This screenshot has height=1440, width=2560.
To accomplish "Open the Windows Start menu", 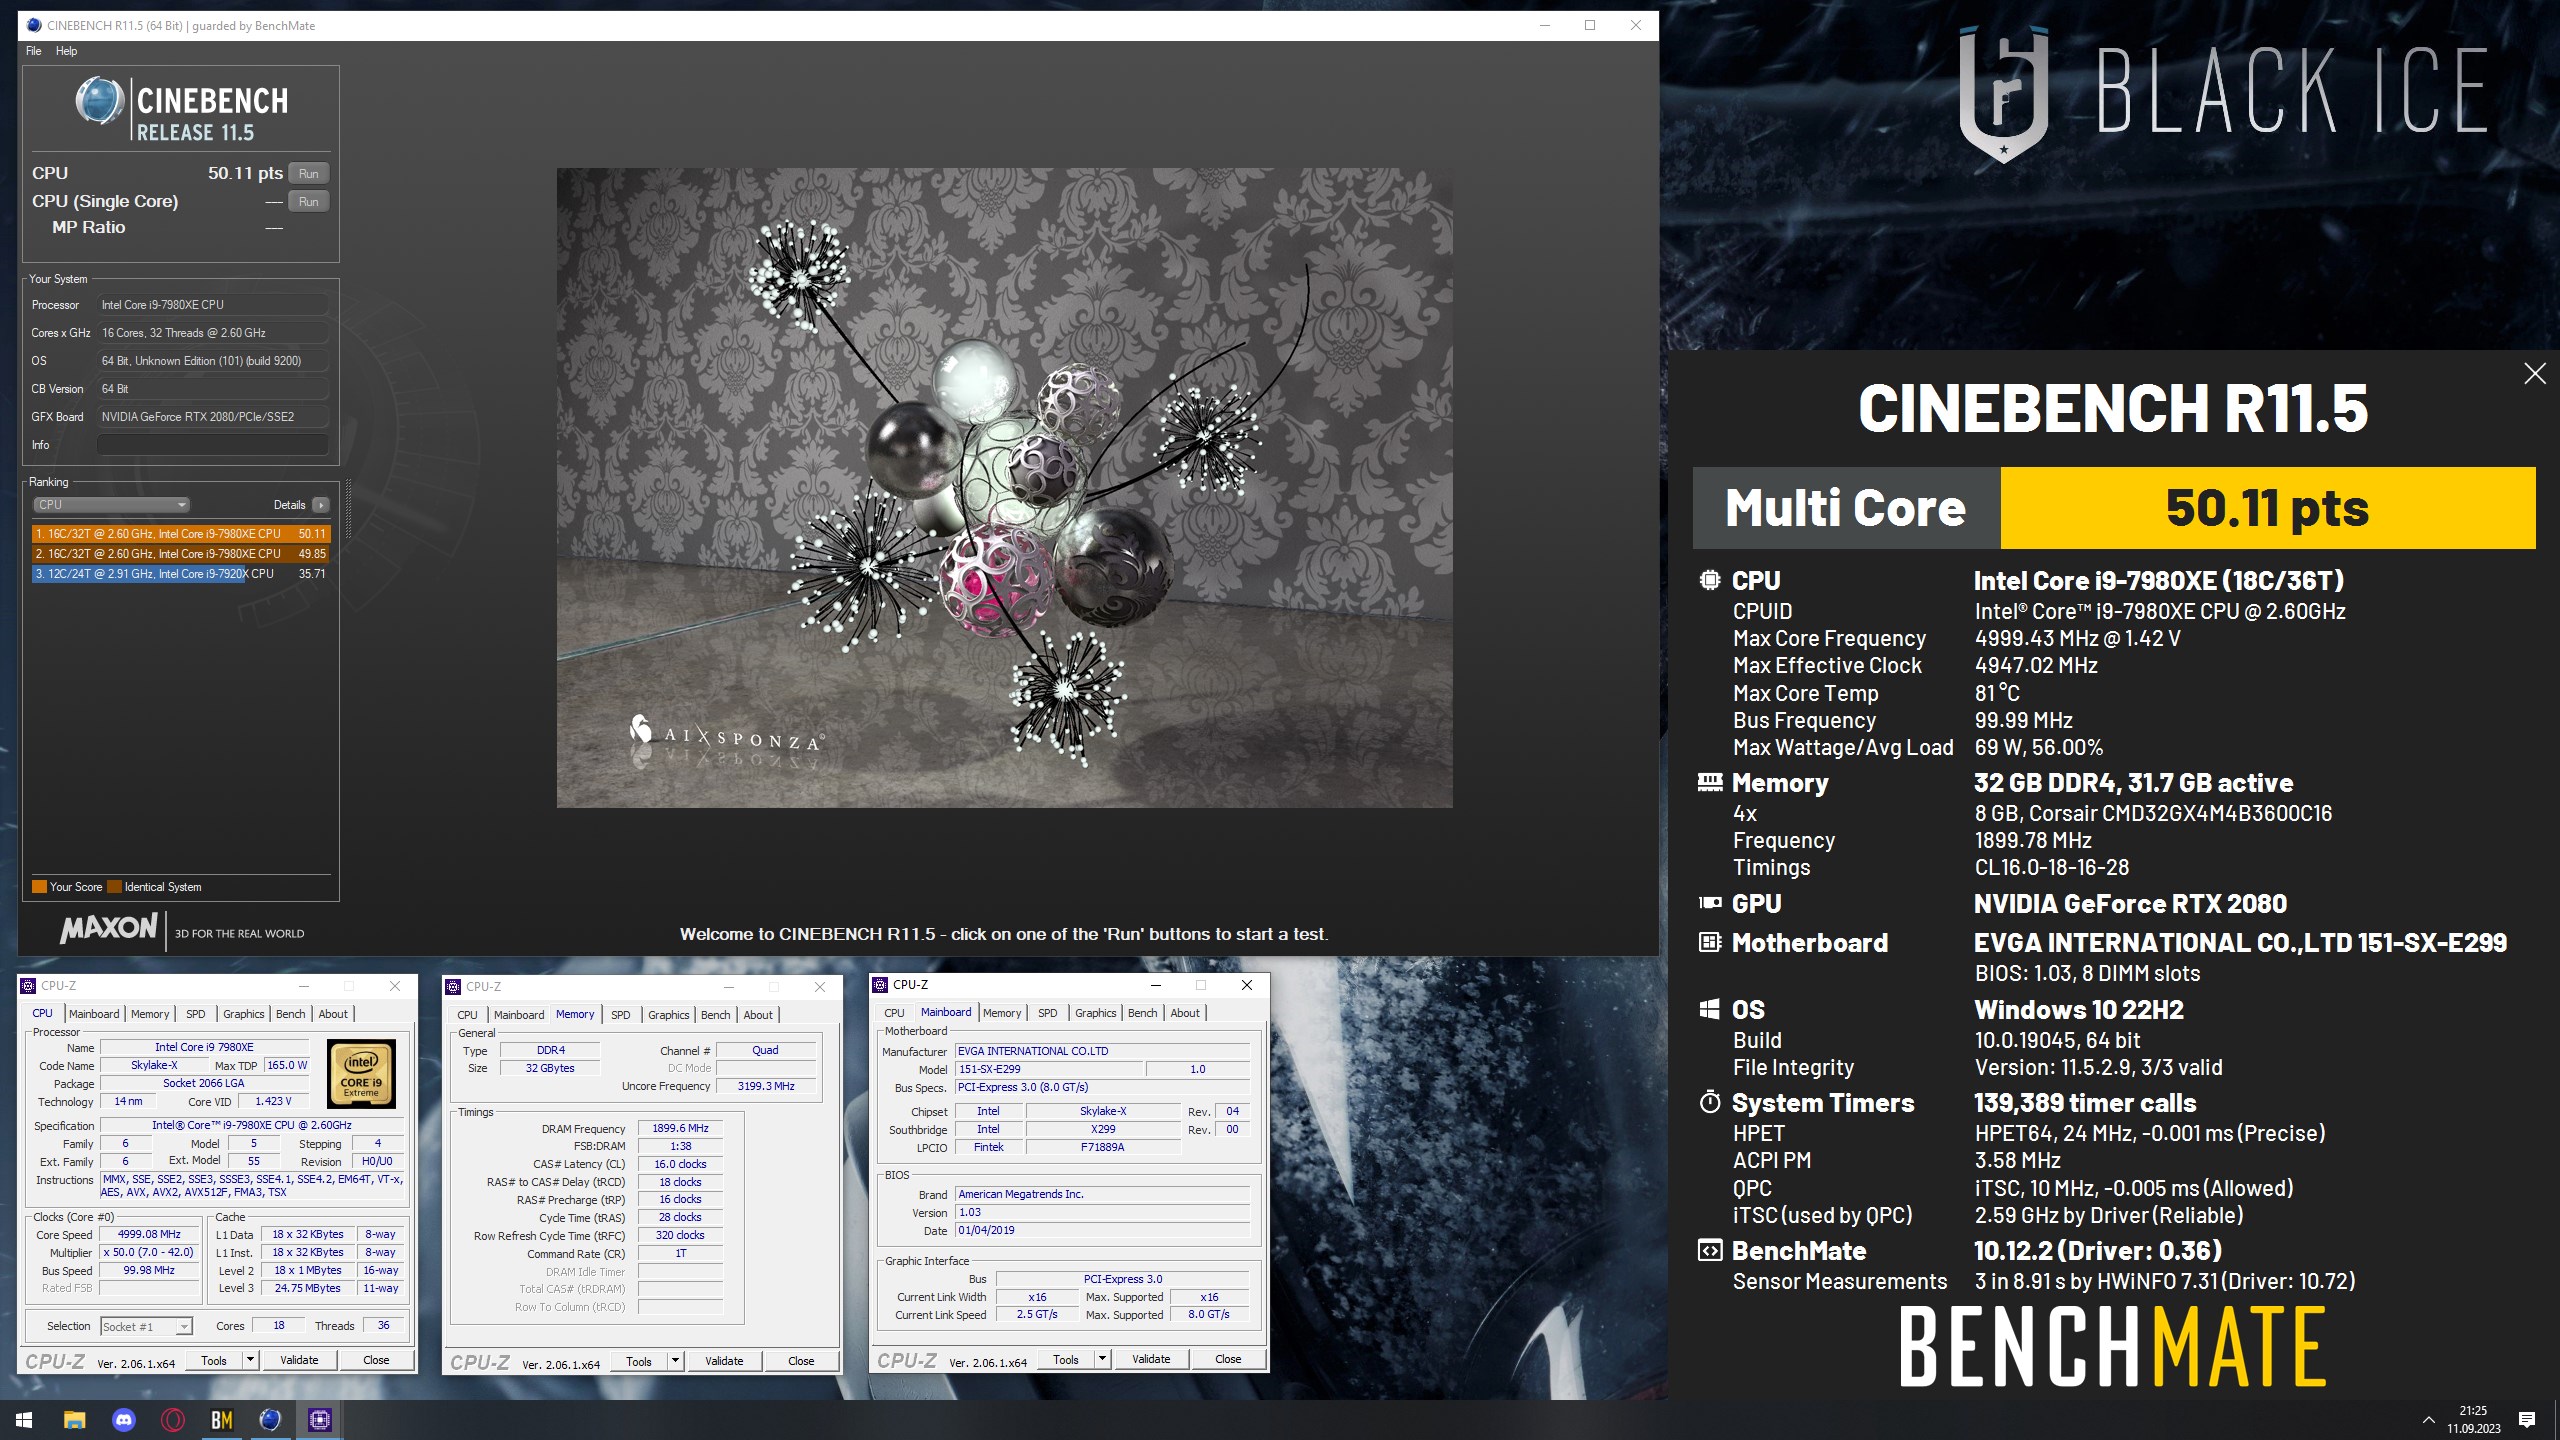I will pyautogui.click(x=24, y=1420).
